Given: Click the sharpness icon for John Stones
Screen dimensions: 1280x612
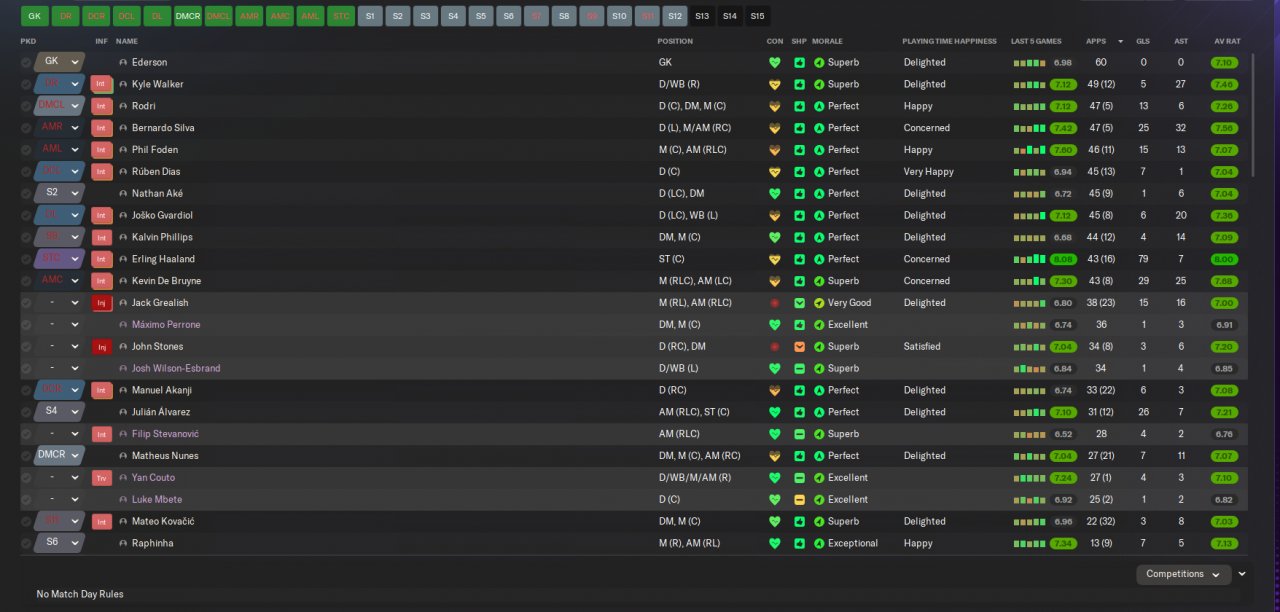Looking at the screenshot, I should click(800, 347).
